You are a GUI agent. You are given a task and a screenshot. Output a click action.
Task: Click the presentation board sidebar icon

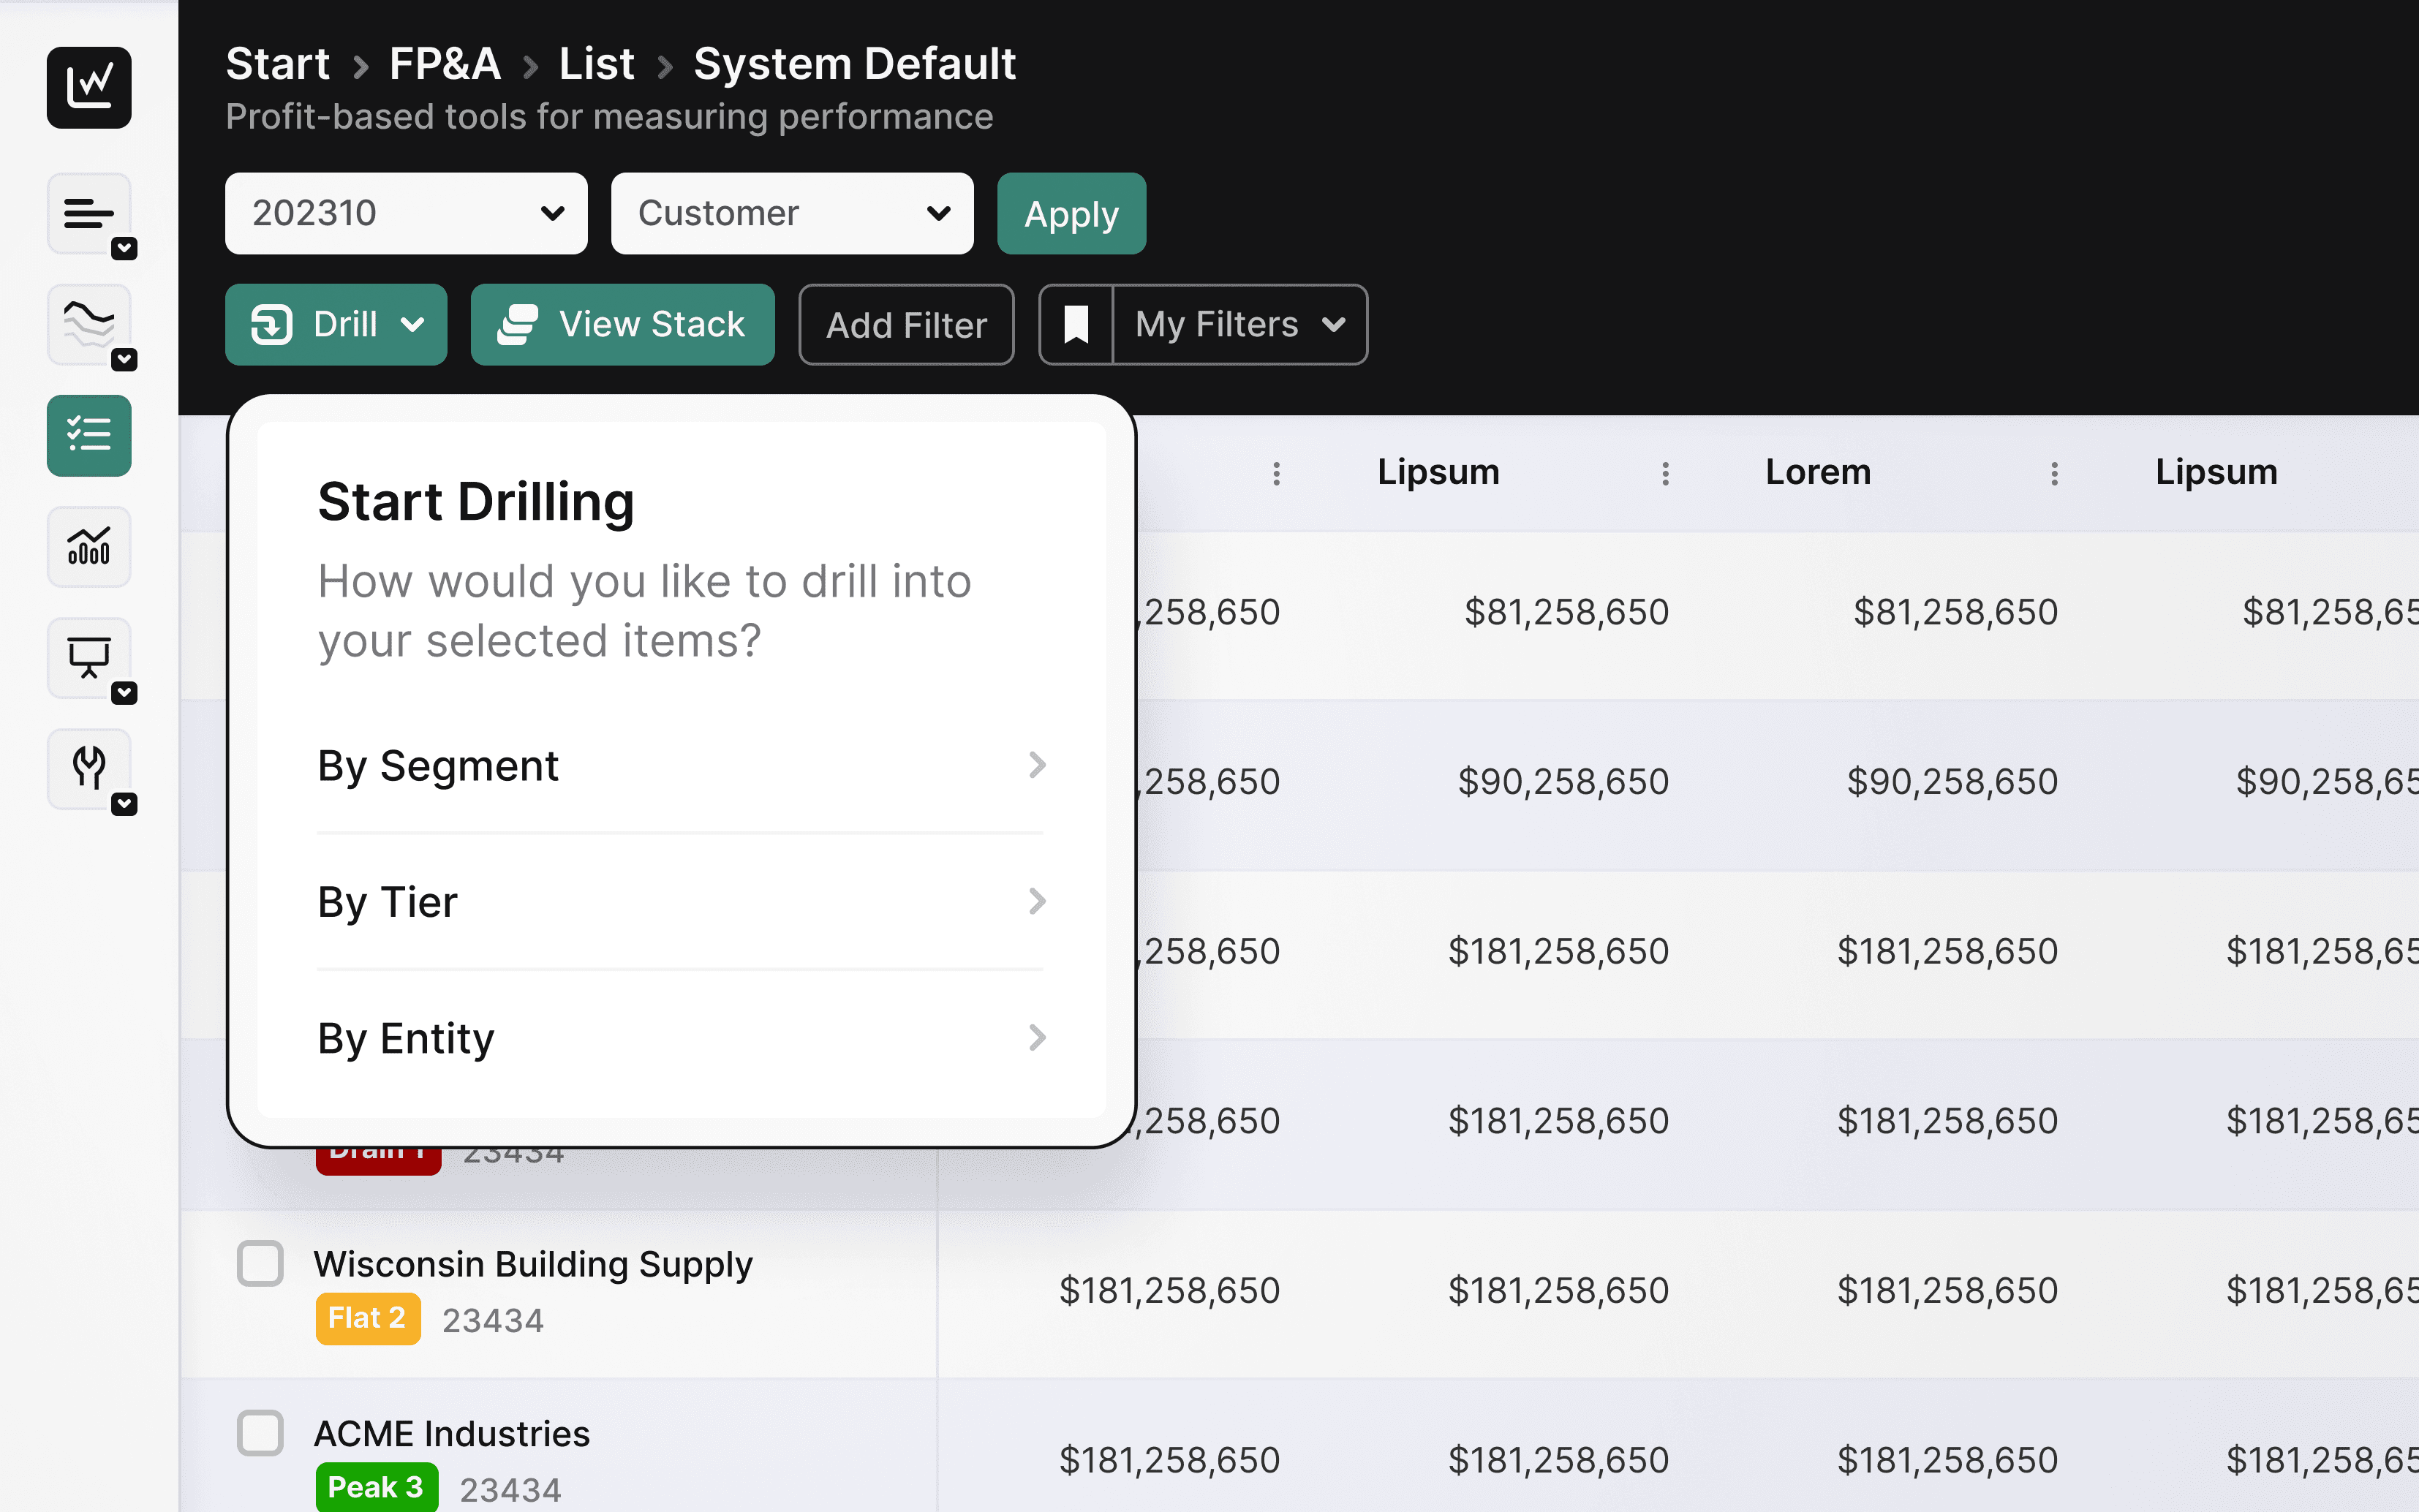[x=89, y=657]
